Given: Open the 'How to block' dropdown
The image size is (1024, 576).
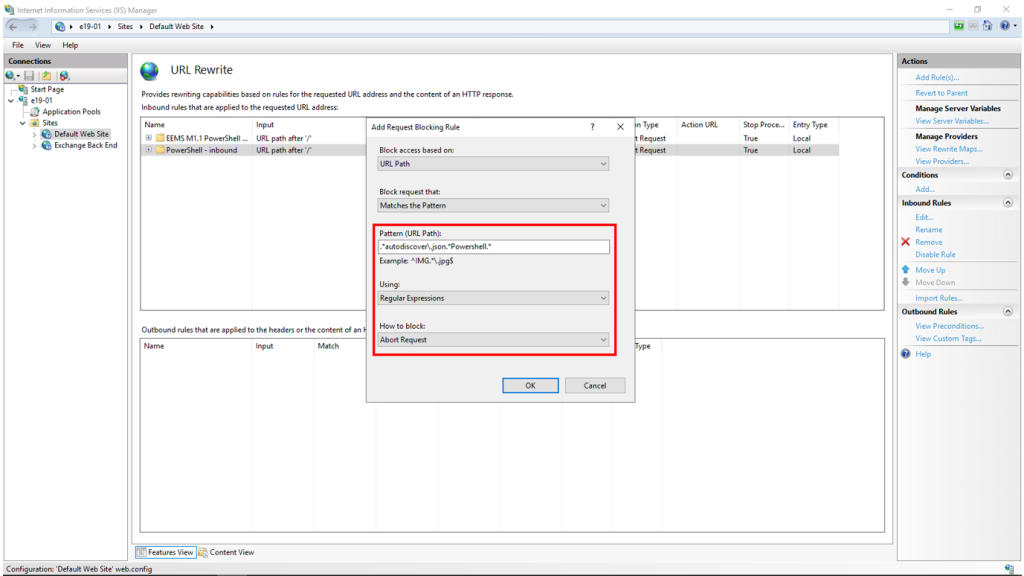Looking at the screenshot, I should pyautogui.click(x=492, y=340).
